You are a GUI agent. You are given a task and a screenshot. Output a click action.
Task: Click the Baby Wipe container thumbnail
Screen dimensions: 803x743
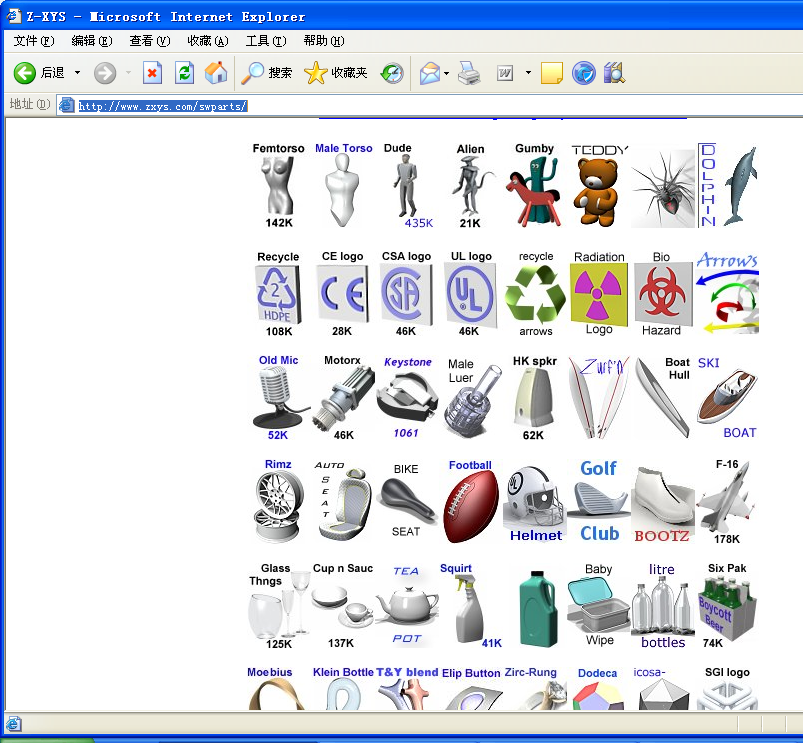(x=598, y=605)
